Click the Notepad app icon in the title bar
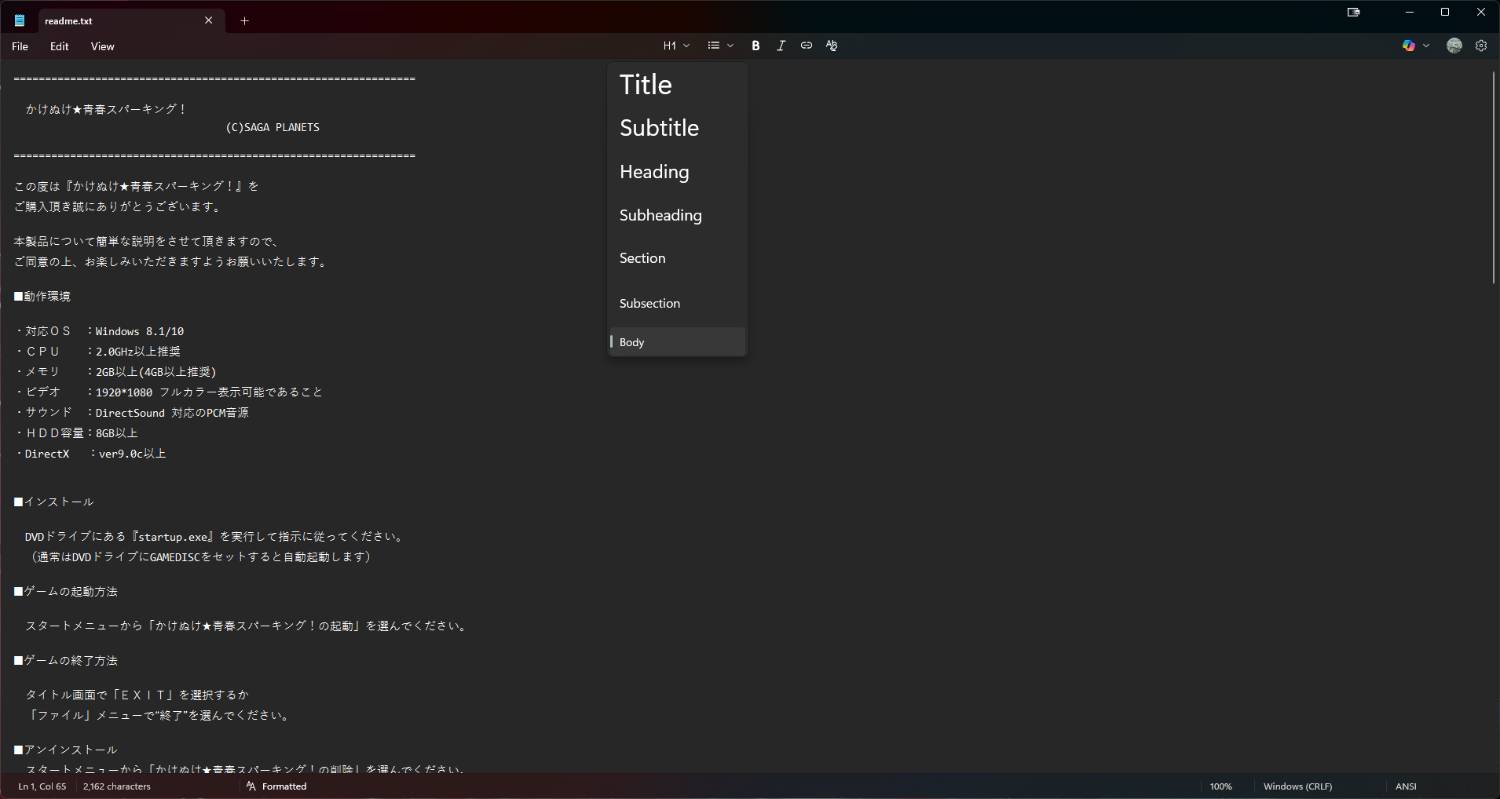 (x=19, y=20)
